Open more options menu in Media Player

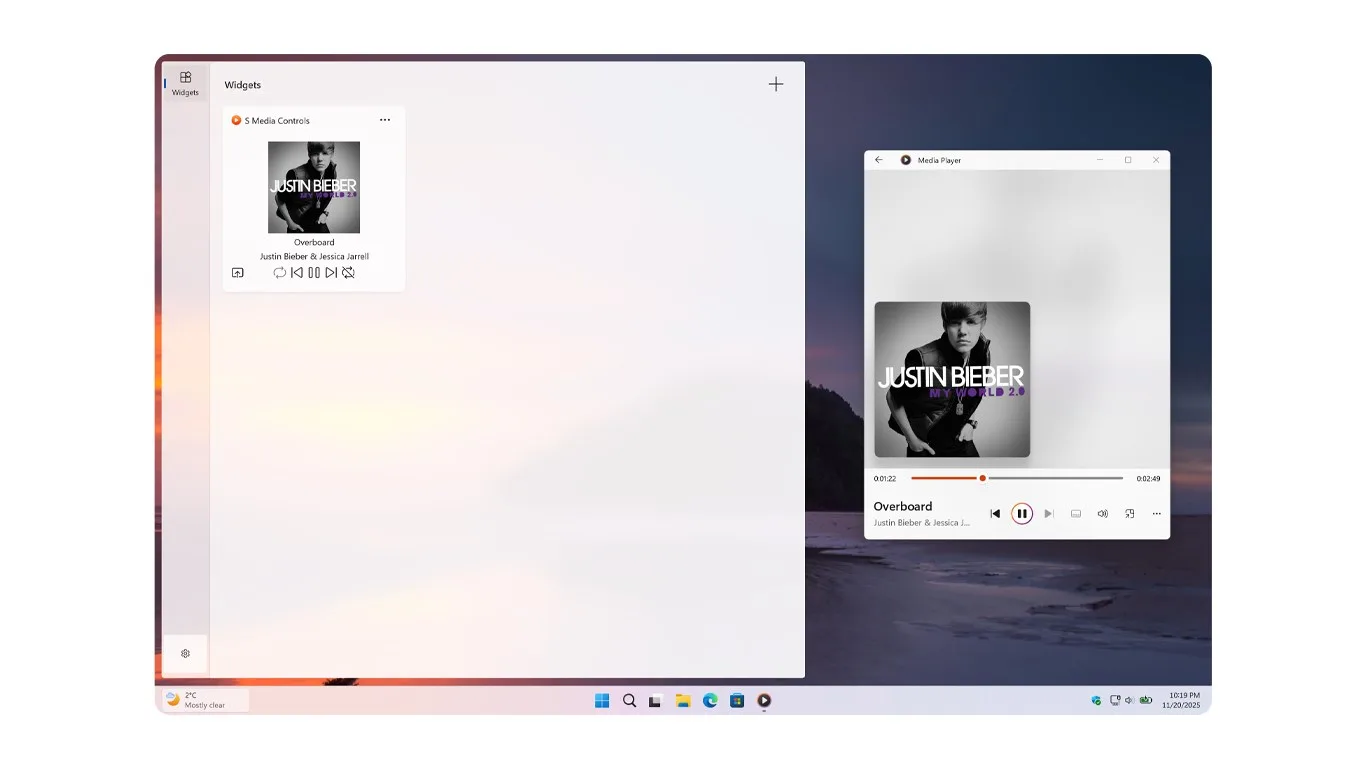tap(1157, 514)
